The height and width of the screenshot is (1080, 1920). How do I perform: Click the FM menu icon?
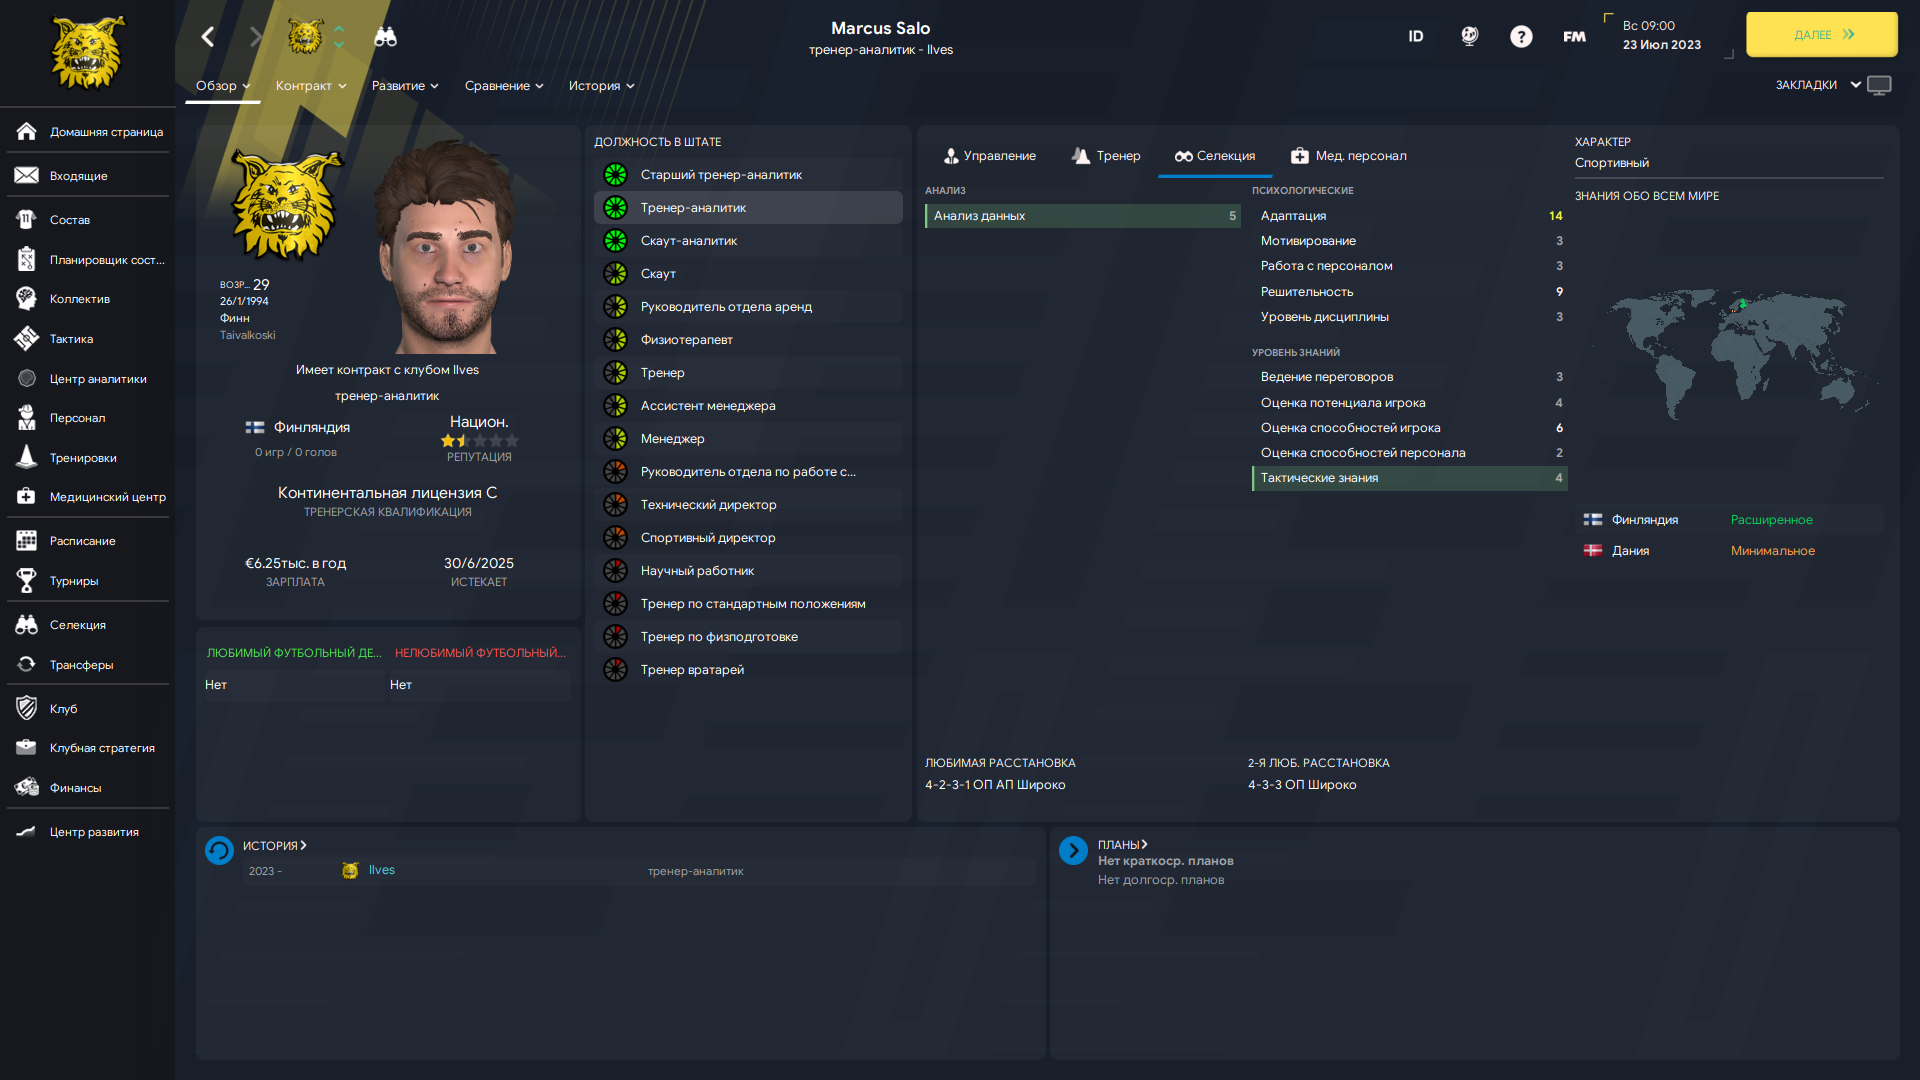(x=1574, y=37)
